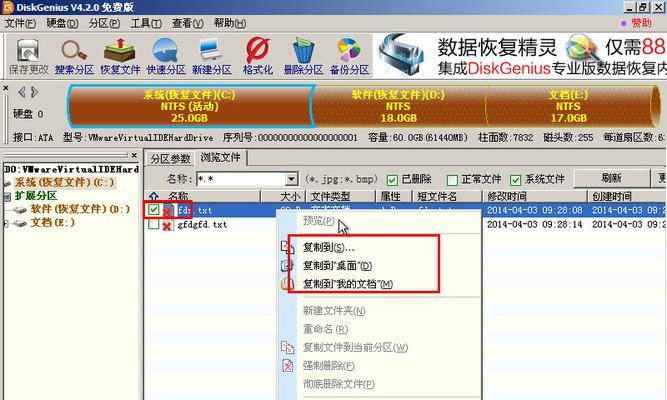The height and width of the screenshot is (400, 667).
Task: Sort by the 大小 column header
Action: tap(284, 196)
